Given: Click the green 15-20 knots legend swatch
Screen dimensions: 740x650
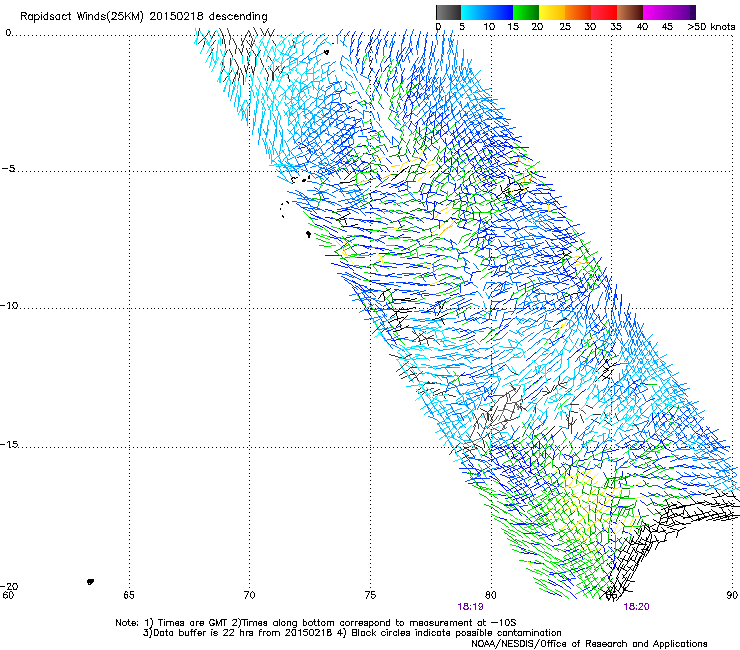Looking at the screenshot, I should coord(526,12).
